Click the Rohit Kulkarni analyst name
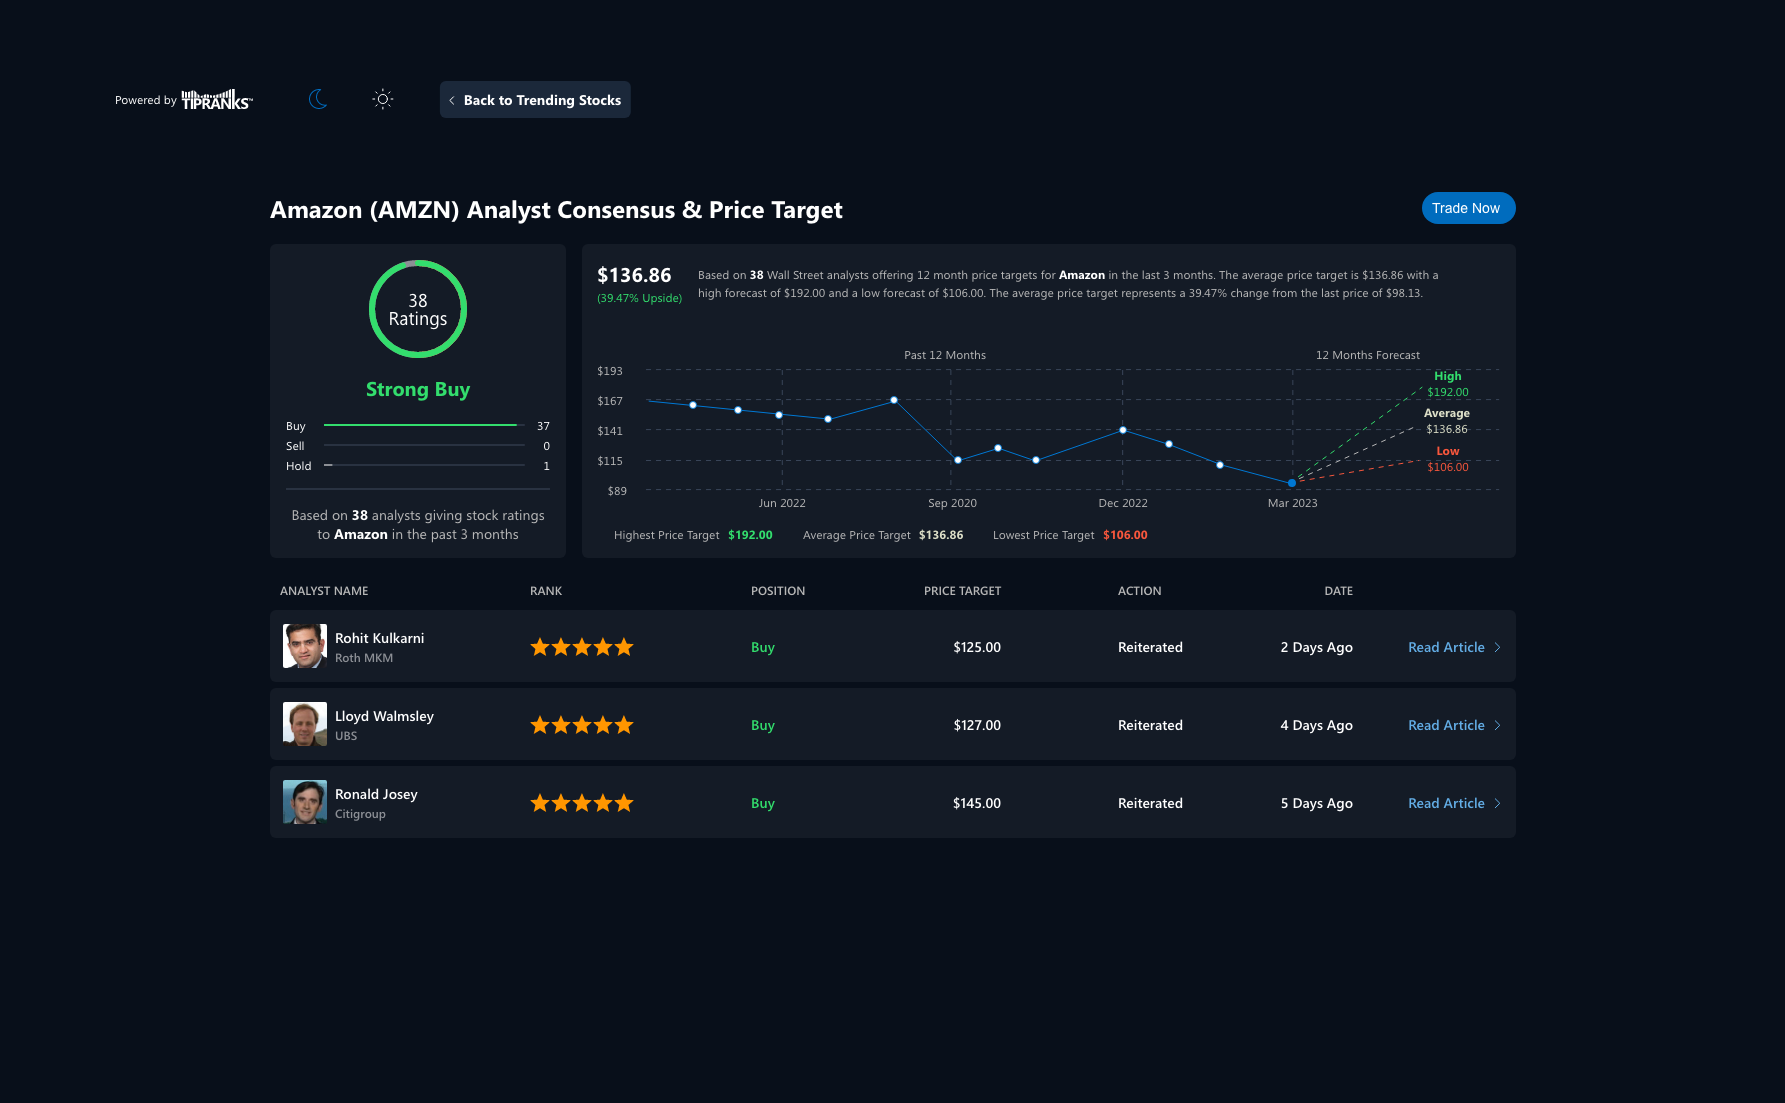1785x1103 pixels. pos(380,638)
